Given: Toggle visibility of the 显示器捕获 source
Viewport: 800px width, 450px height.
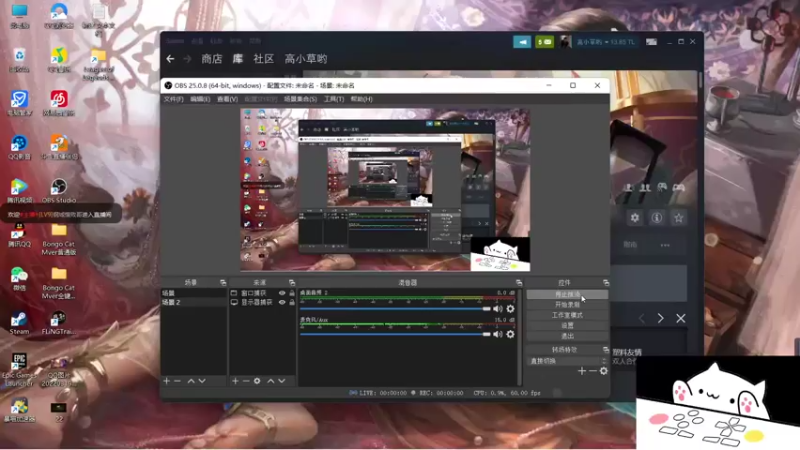Looking at the screenshot, I should pyautogui.click(x=282, y=302).
